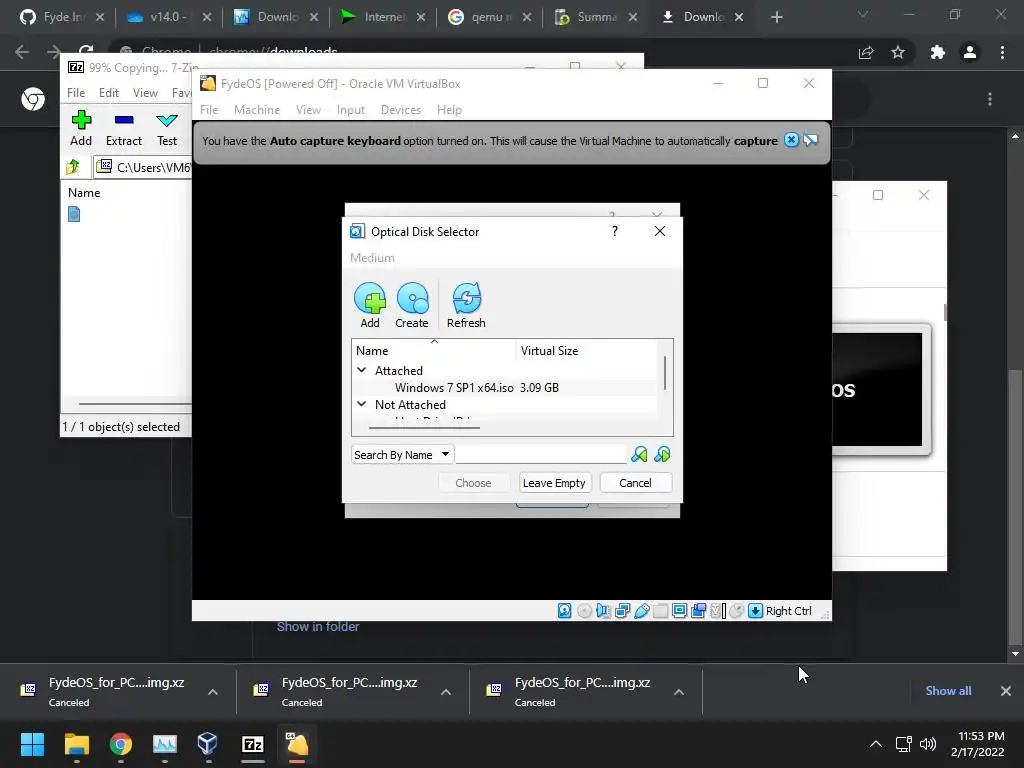
Task: Open VirtualBox cube icon in taskbar
Action: pyautogui.click(x=208, y=744)
